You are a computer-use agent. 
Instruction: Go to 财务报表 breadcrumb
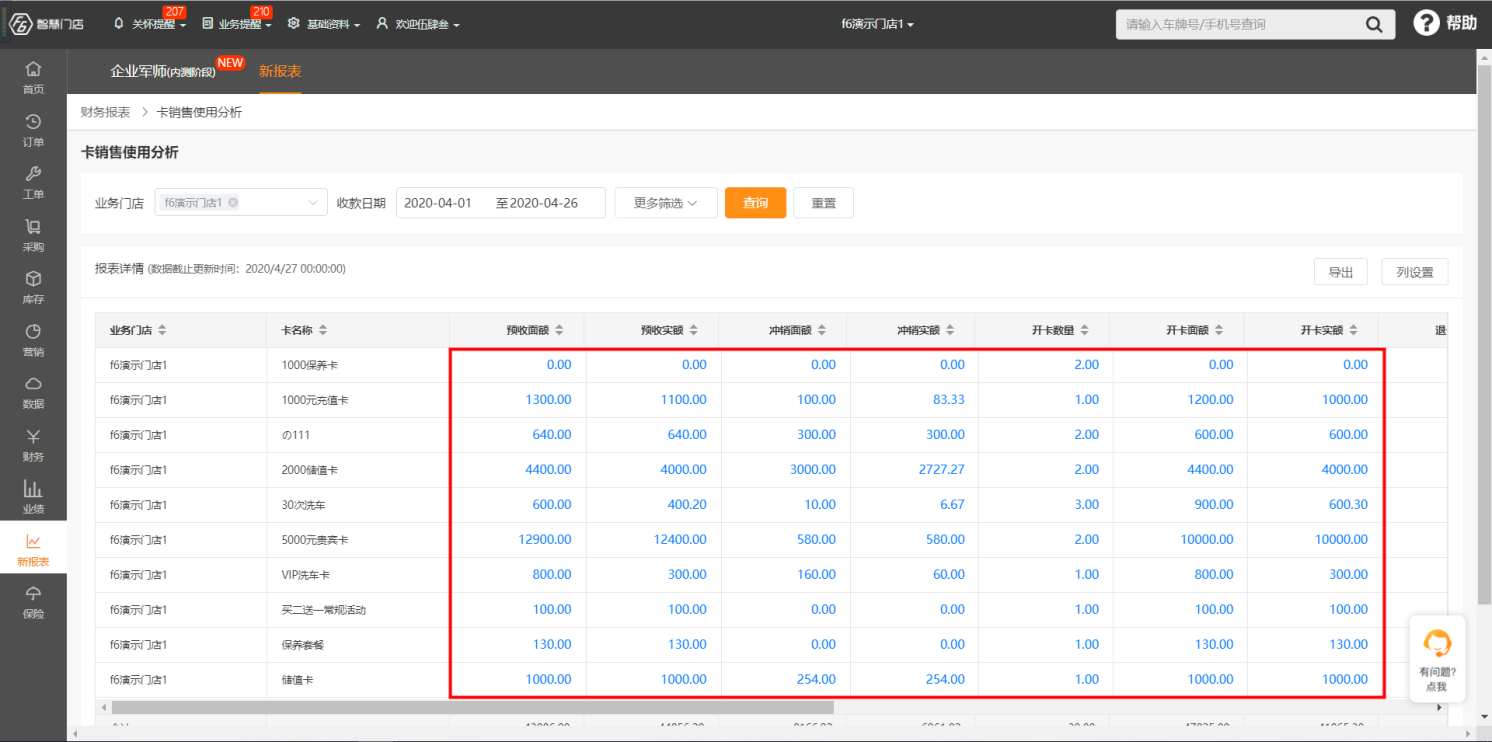pos(105,112)
